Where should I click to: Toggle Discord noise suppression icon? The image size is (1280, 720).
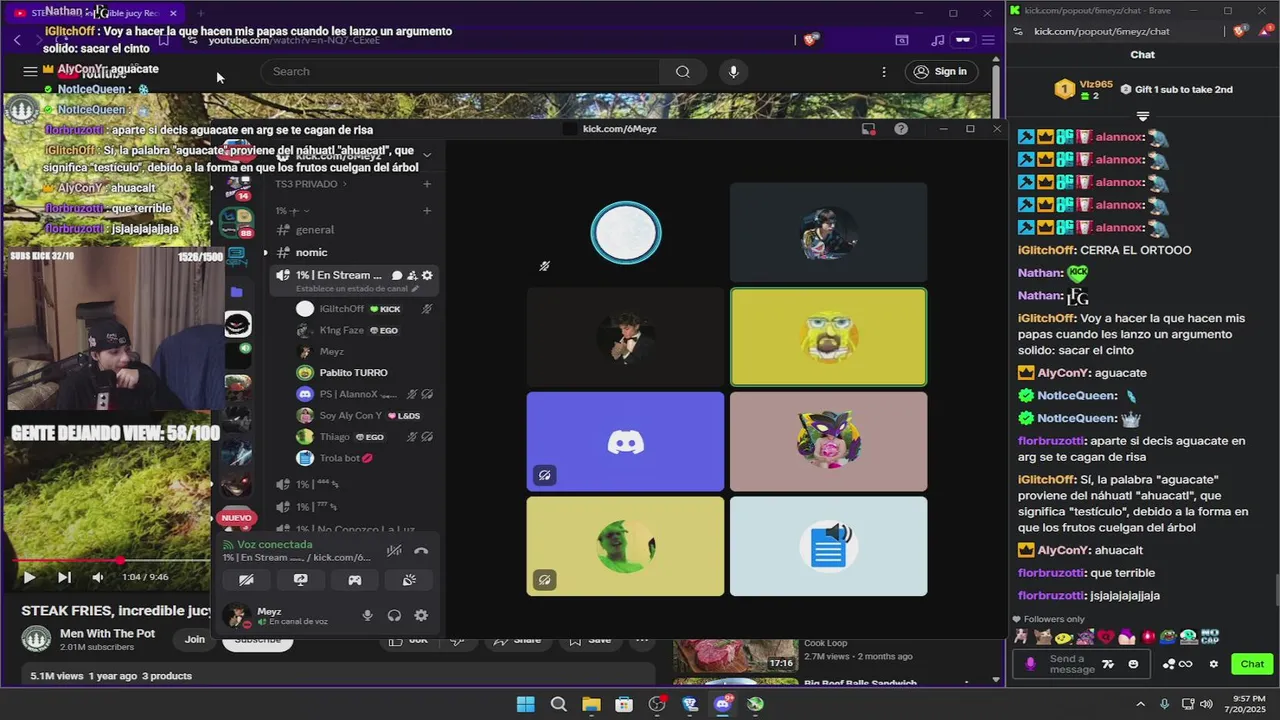point(395,550)
